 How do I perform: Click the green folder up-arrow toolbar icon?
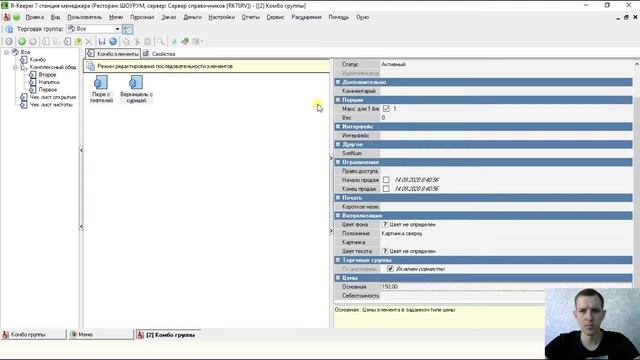[78, 41]
